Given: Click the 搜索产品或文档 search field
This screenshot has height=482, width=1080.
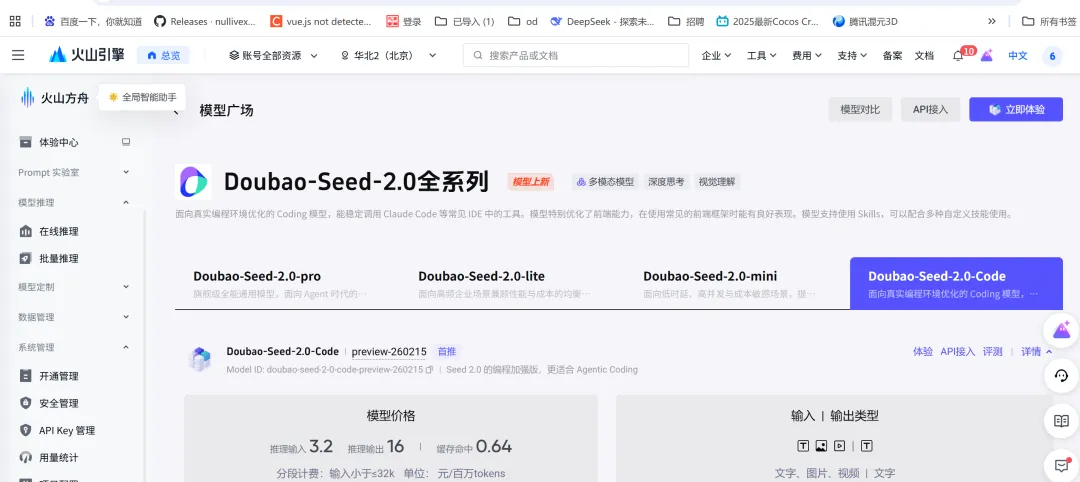Looking at the screenshot, I should (x=576, y=55).
